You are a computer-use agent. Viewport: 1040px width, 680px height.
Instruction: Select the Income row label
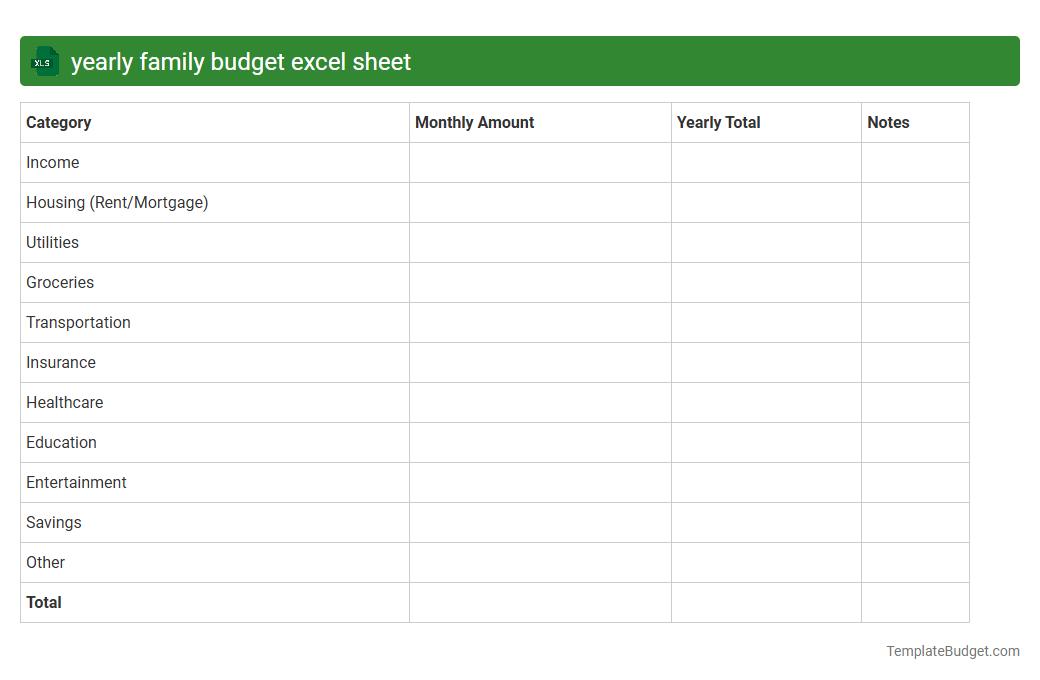[53, 162]
